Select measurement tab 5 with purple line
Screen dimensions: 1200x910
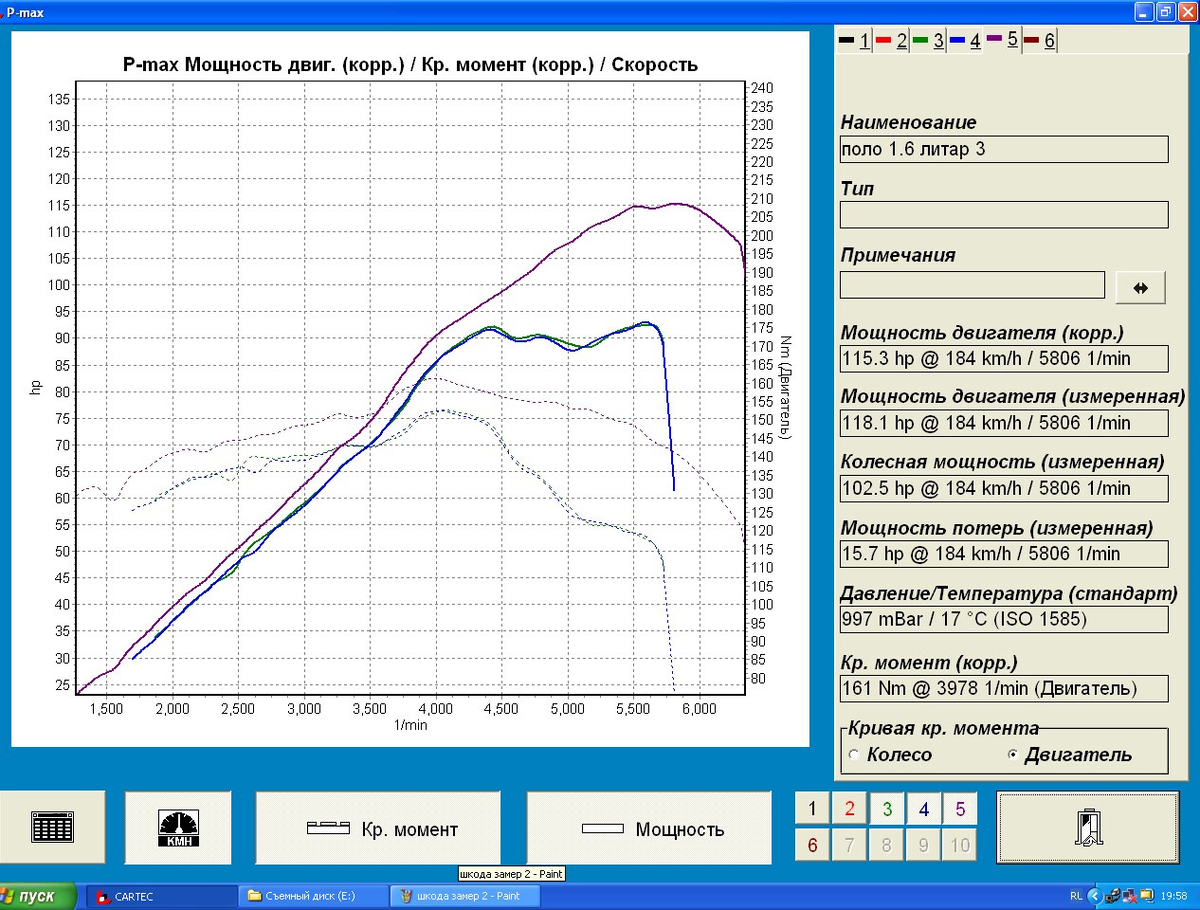point(1001,40)
